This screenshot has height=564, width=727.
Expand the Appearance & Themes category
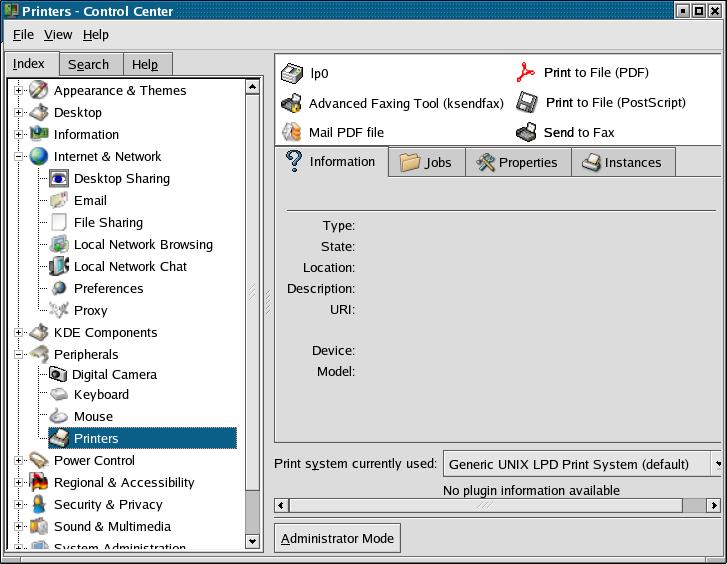(x=19, y=91)
